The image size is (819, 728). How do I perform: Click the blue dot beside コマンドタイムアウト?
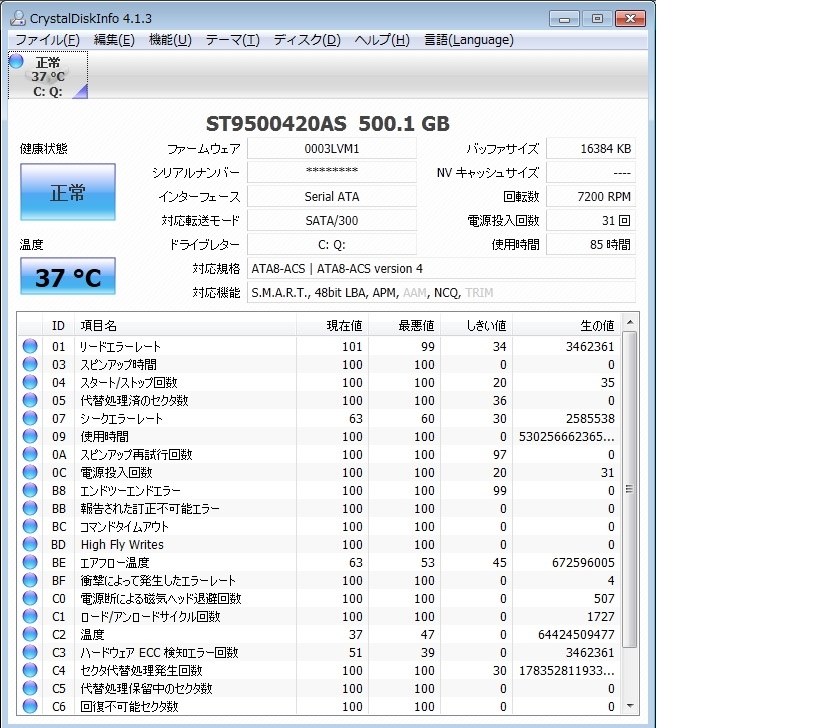pos(29,527)
